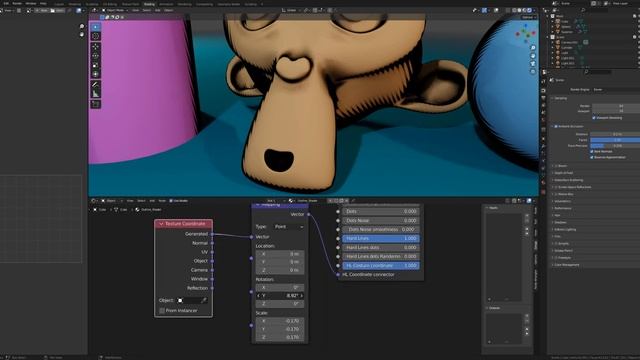Open the Node menu in node editor header
This screenshot has width=640, height=360.
pyautogui.click(x=162, y=201)
